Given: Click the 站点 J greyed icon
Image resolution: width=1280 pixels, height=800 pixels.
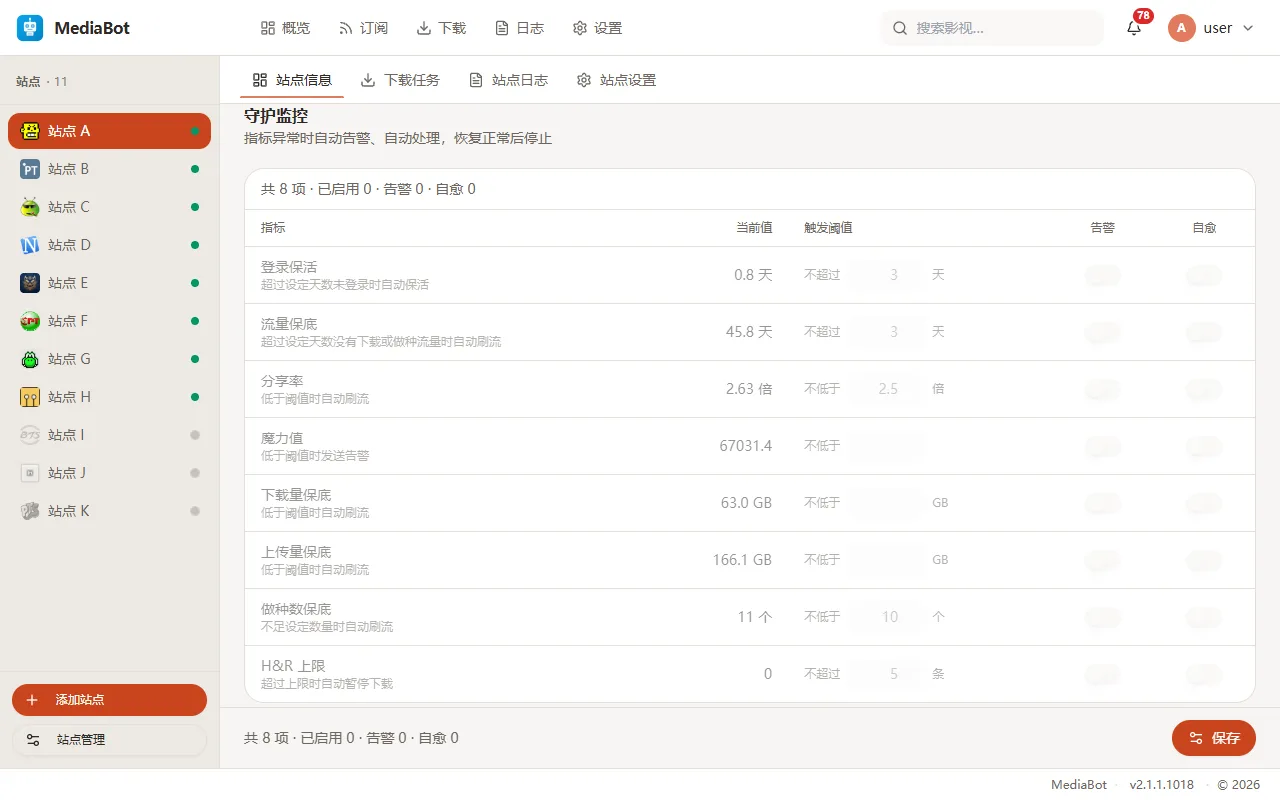Looking at the screenshot, I should coord(30,473).
